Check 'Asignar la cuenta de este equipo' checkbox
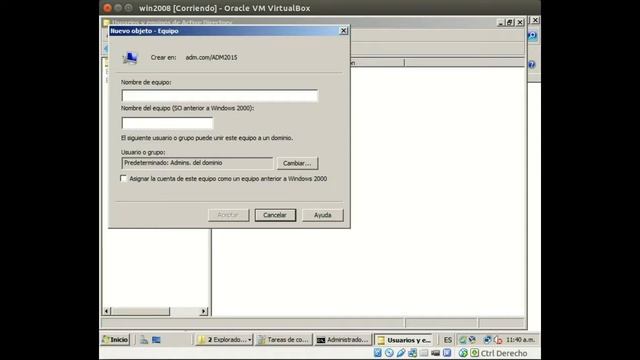The width and height of the screenshot is (640, 360). (123, 178)
